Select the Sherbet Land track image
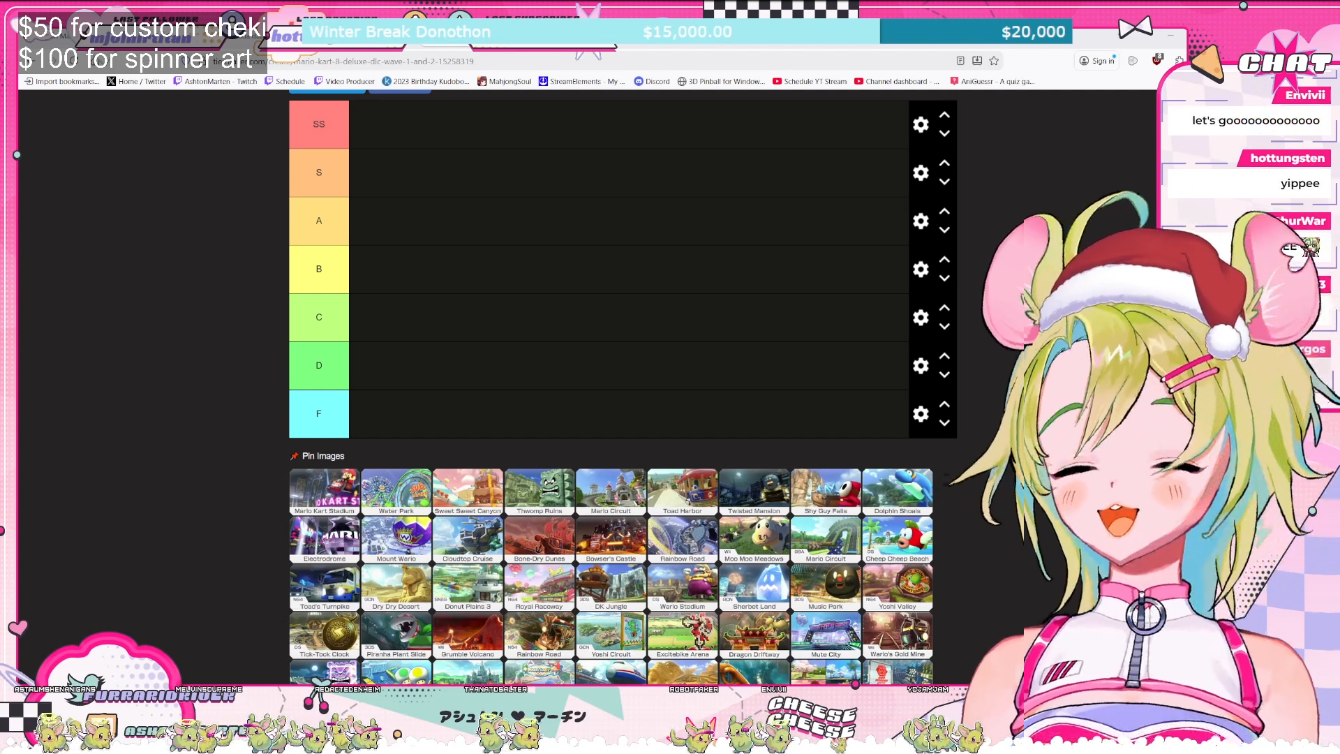This screenshot has height=754, width=1340. pyautogui.click(x=754, y=588)
